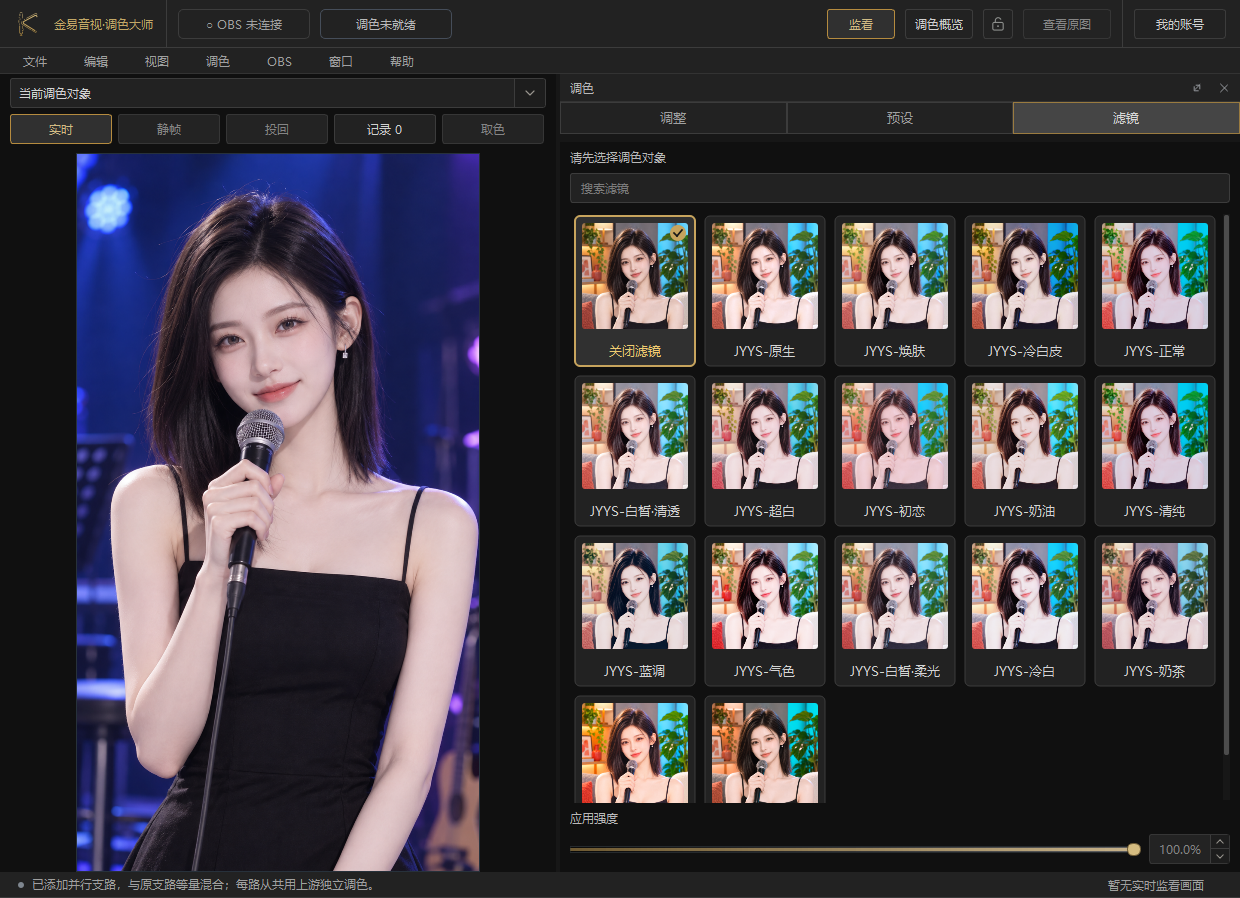Image resolution: width=1240 pixels, height=898 pixels.
Task: Click the 投回 button
Action: pyautogui.click(x=277, y=129)
